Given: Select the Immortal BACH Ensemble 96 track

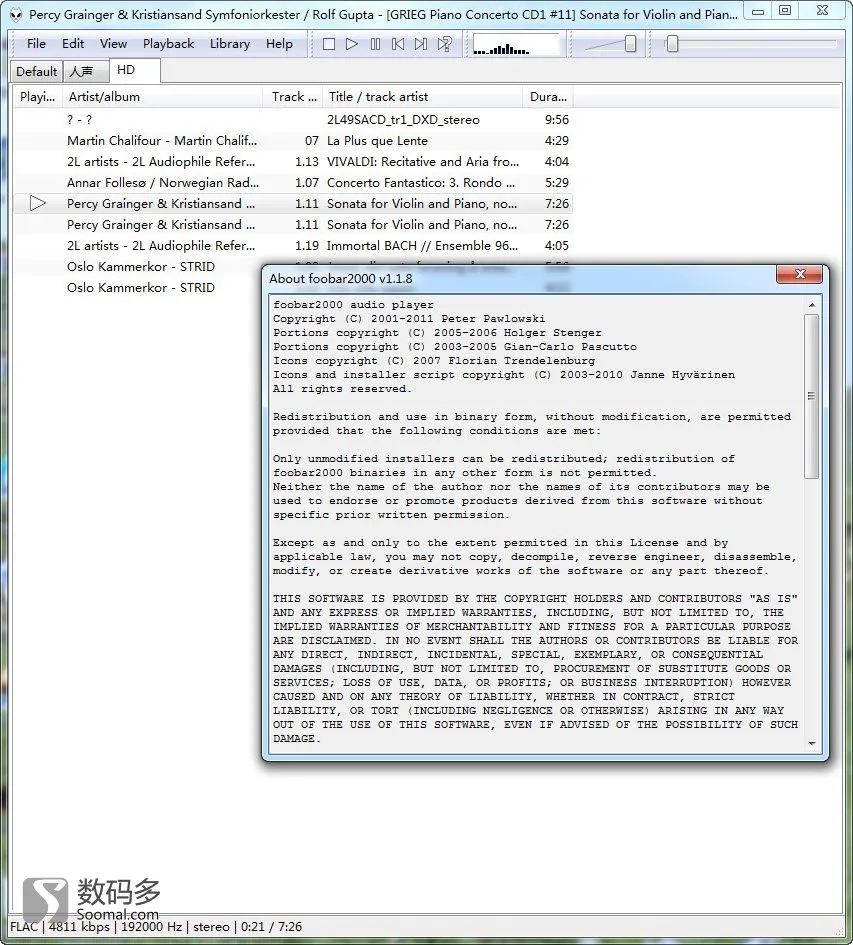Looking at the screenshot, I should tap(293, 246).
